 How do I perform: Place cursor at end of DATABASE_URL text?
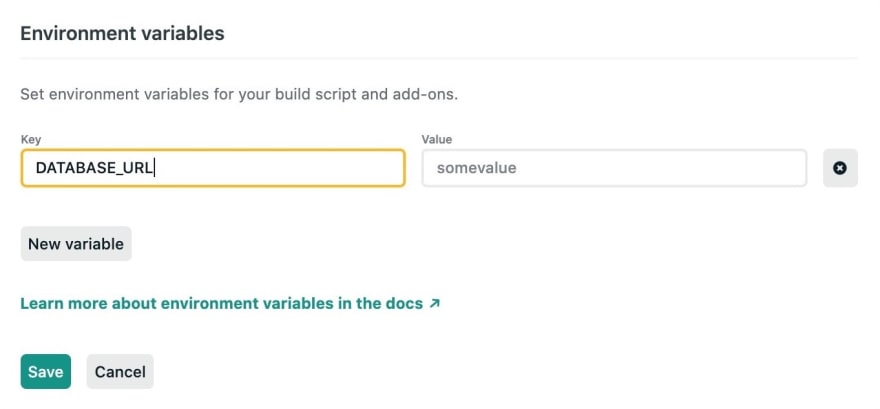154,168
